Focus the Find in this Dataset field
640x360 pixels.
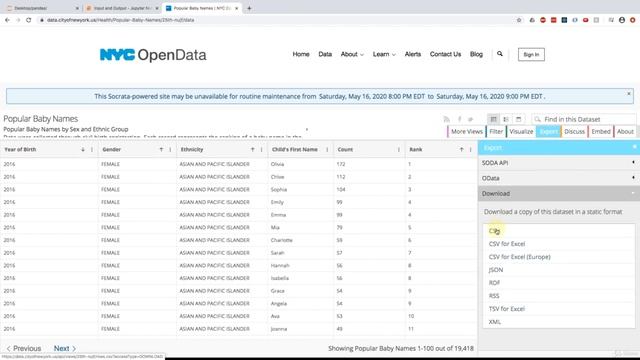(584, 119)
